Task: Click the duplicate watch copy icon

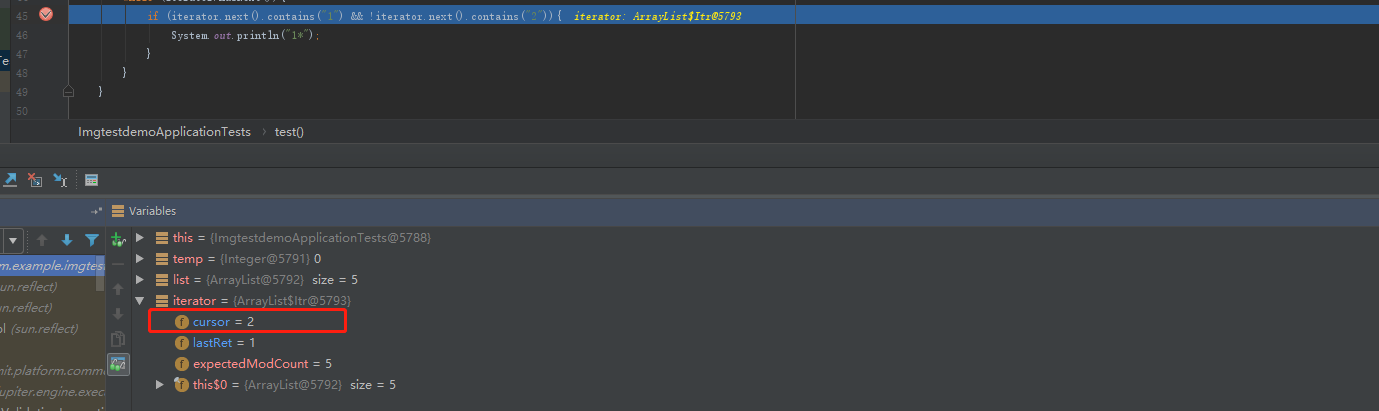Action: (x=118, y=339)
